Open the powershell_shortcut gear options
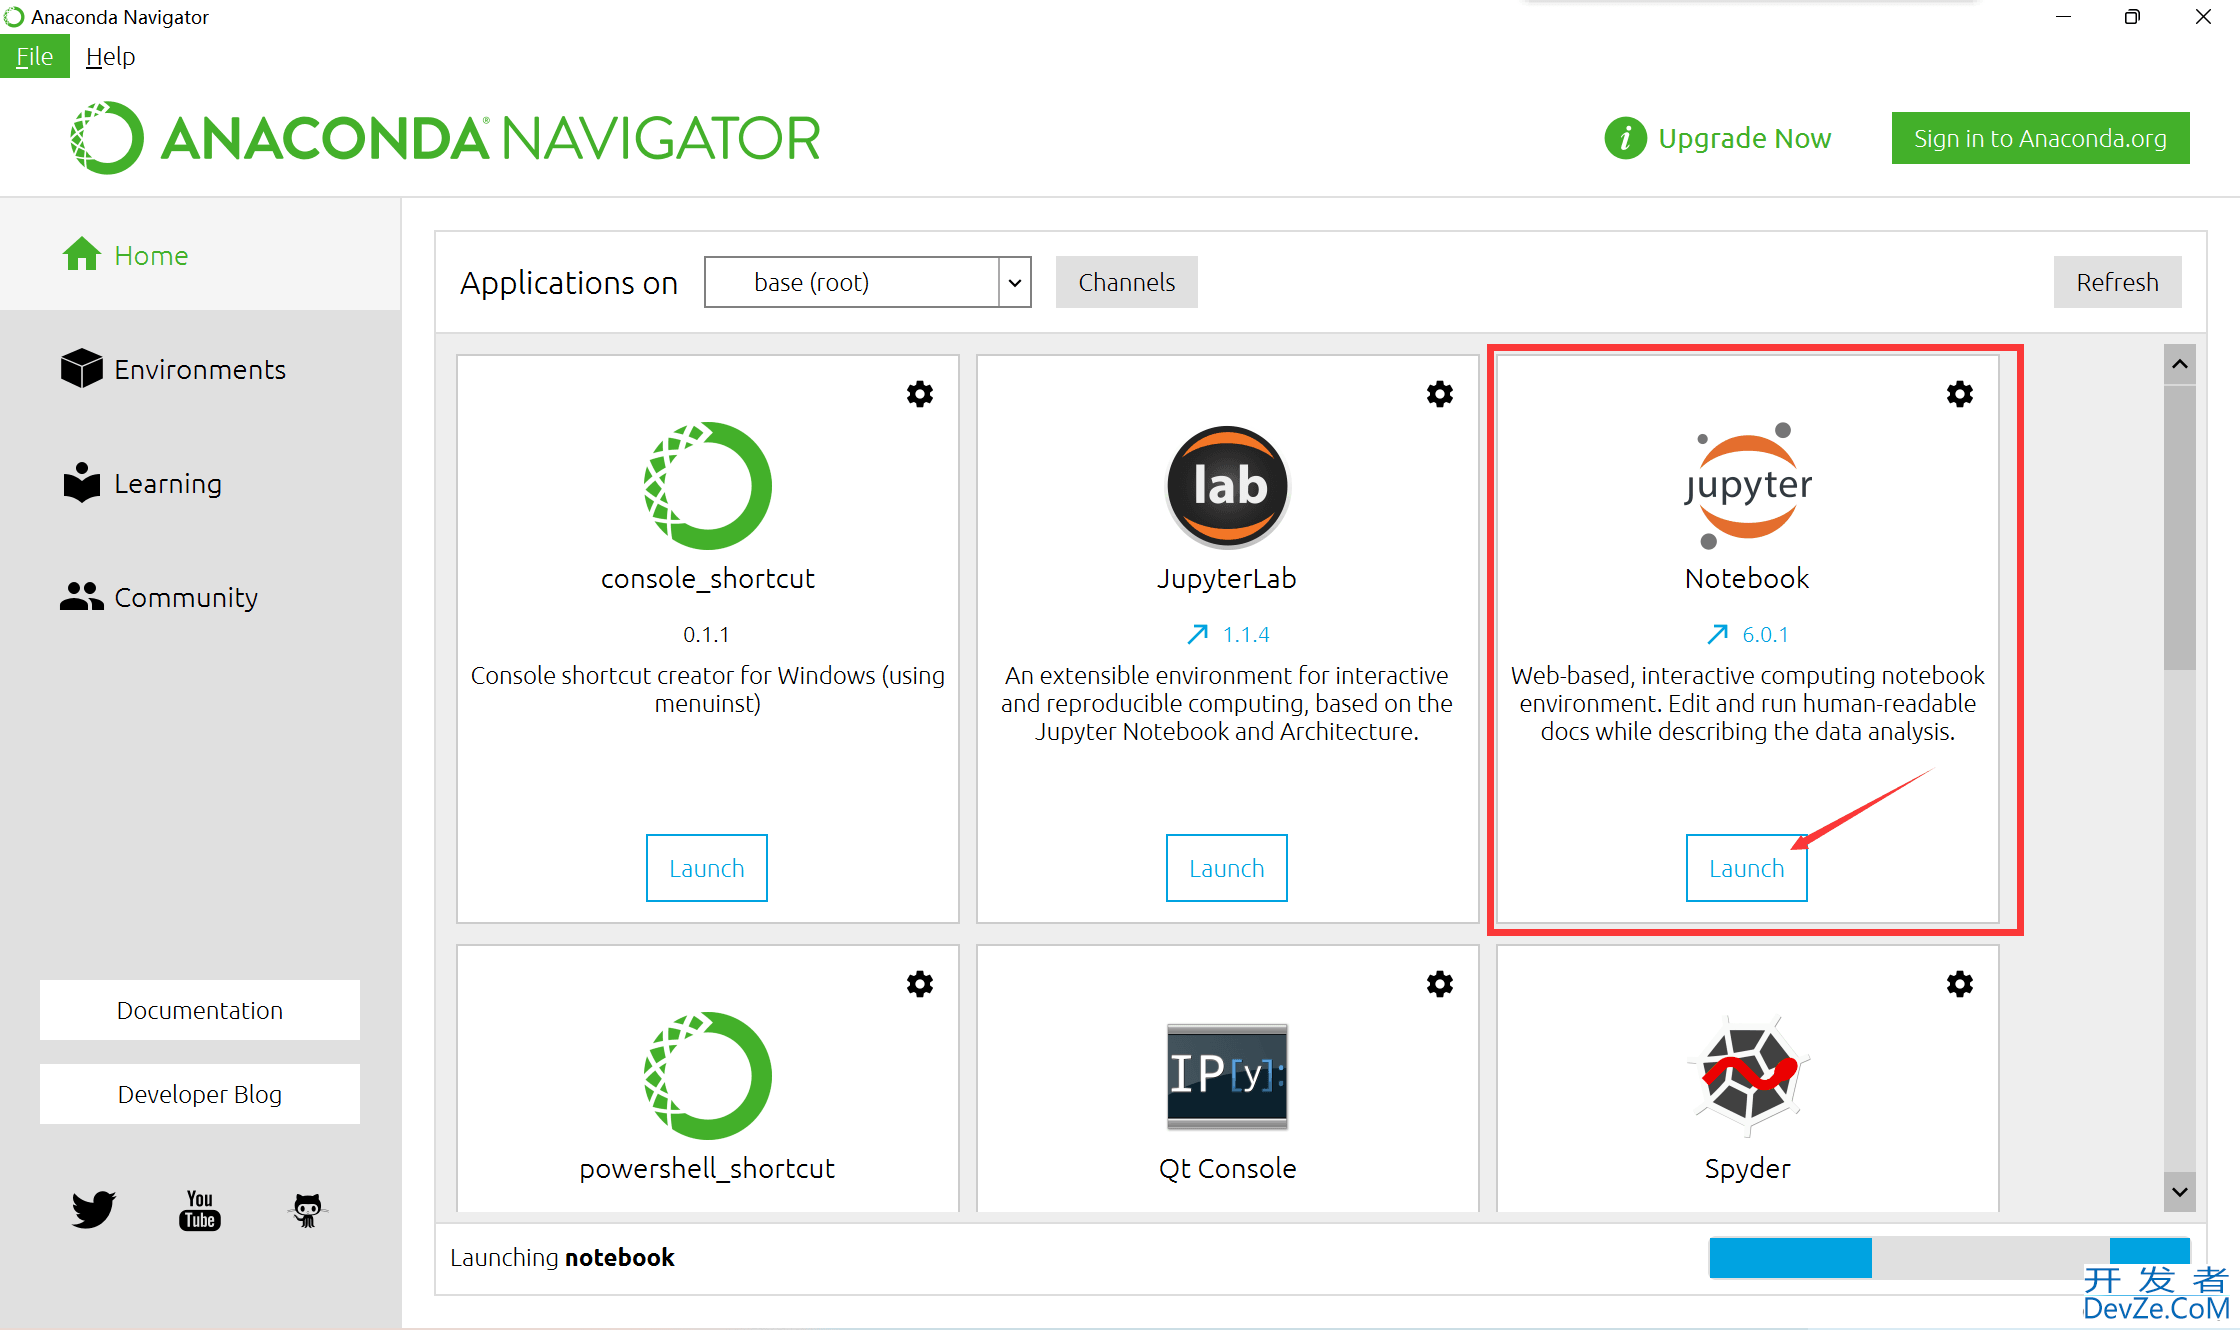2240x1330 pixels. tap(920, 984)
